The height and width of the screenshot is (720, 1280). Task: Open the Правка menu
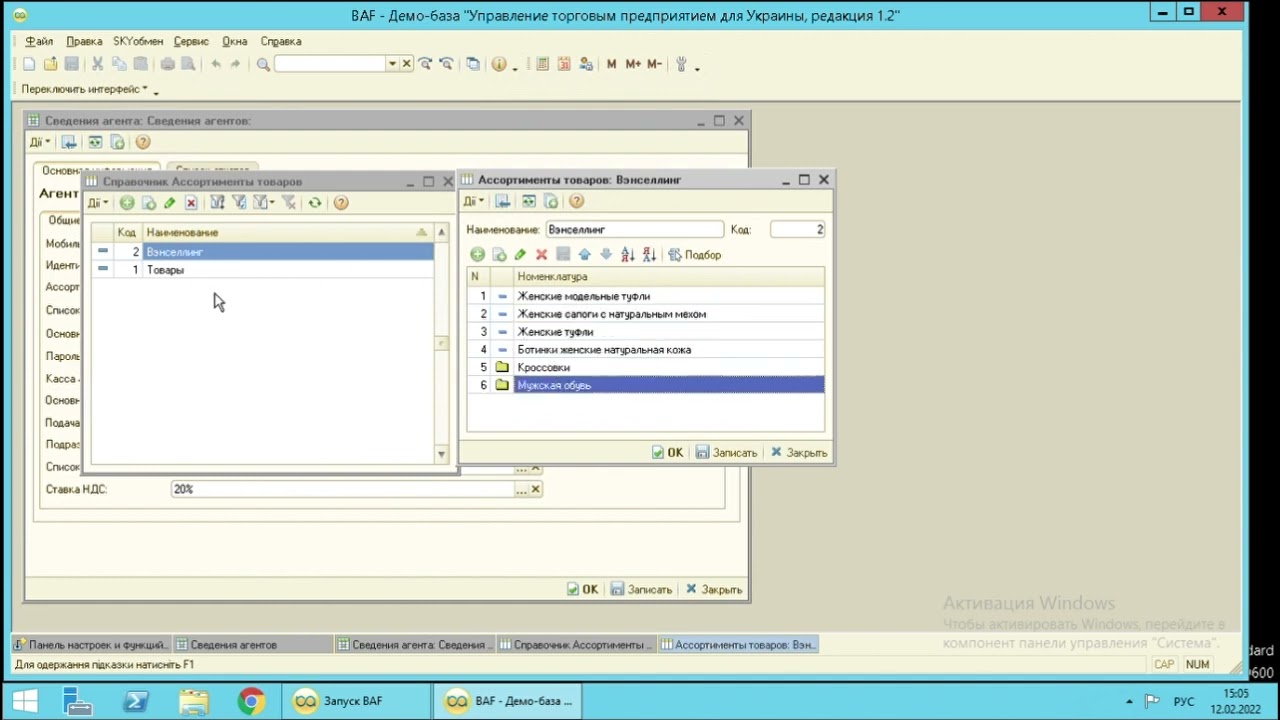84,41
